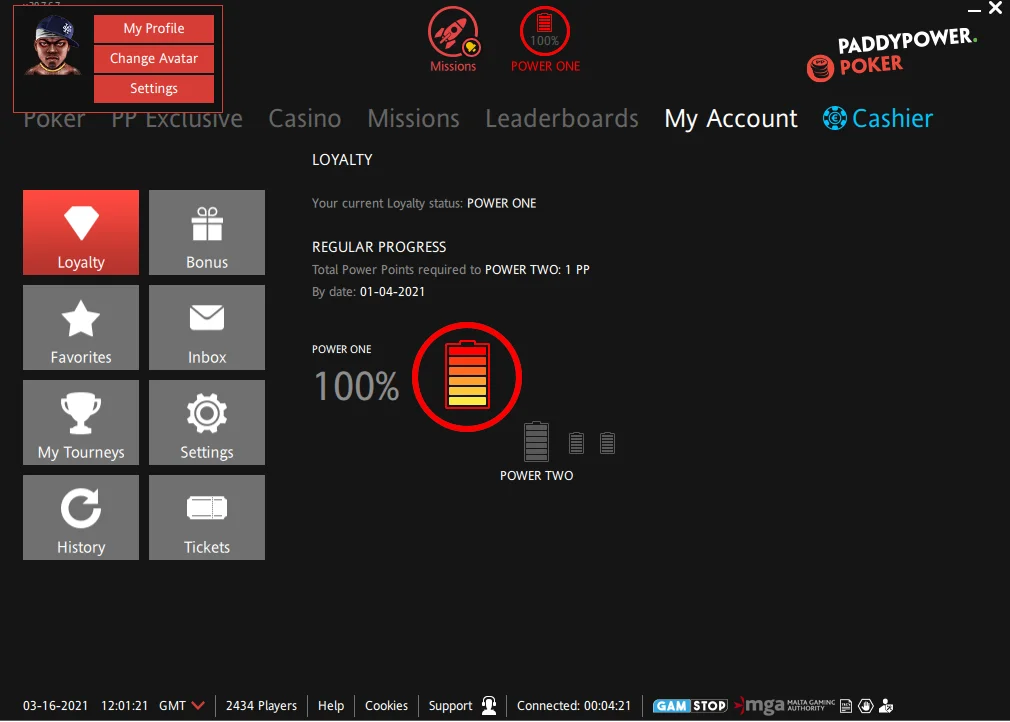Click the Change Avatar button

coord(154,59)
